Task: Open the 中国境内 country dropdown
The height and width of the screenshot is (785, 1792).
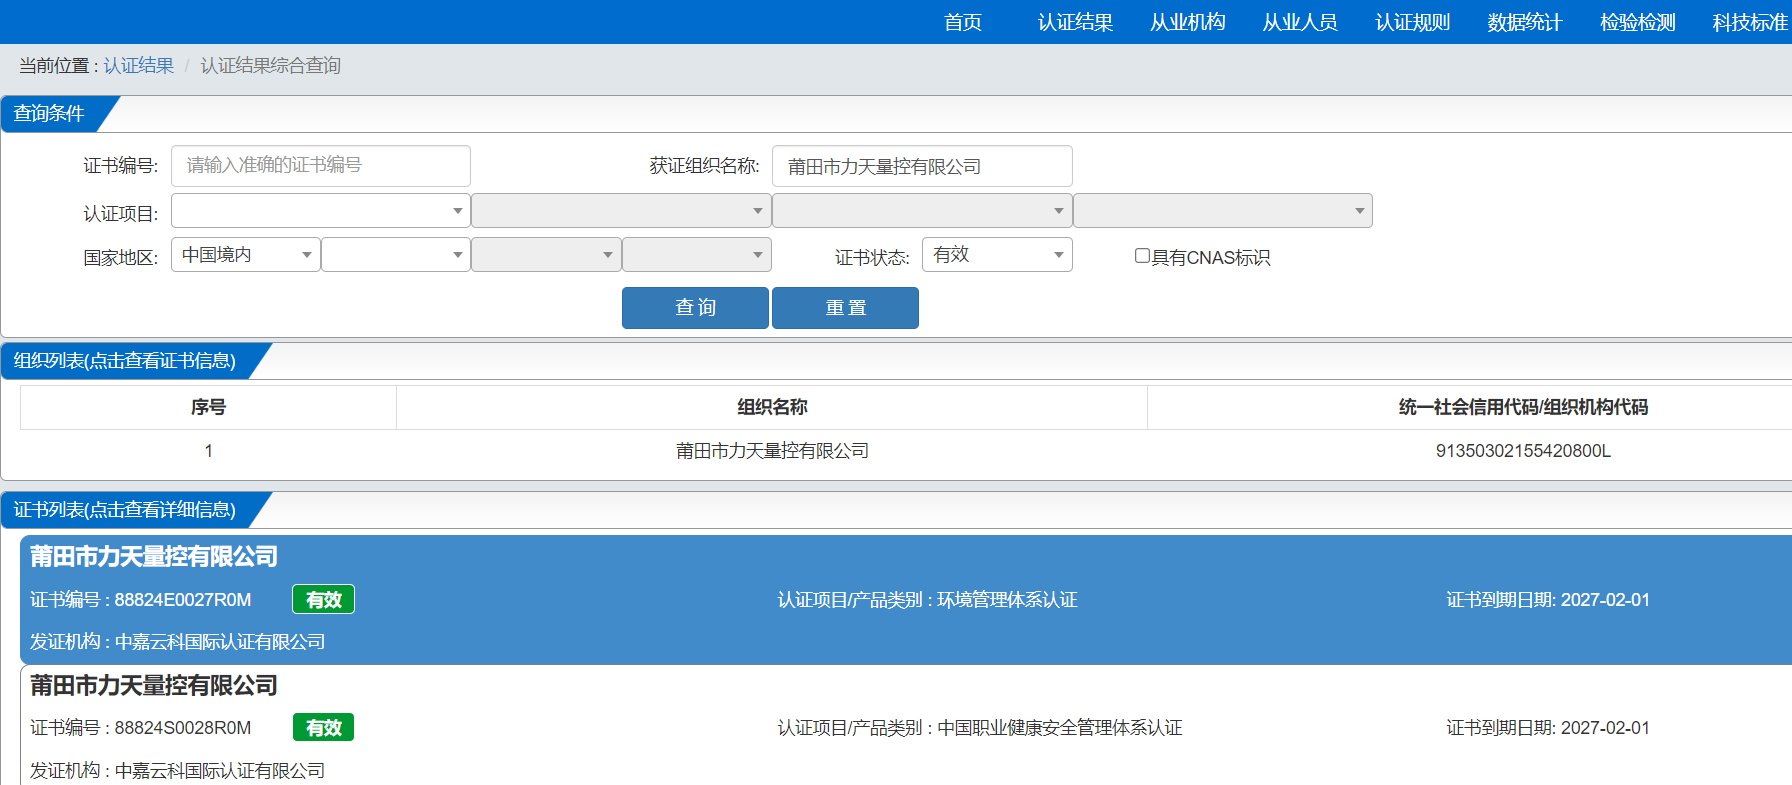Action: point(246,255)
